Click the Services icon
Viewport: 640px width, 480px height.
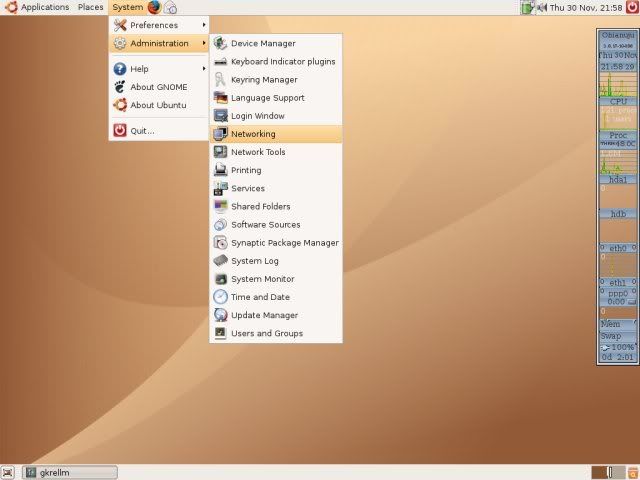tap(220, 188)
